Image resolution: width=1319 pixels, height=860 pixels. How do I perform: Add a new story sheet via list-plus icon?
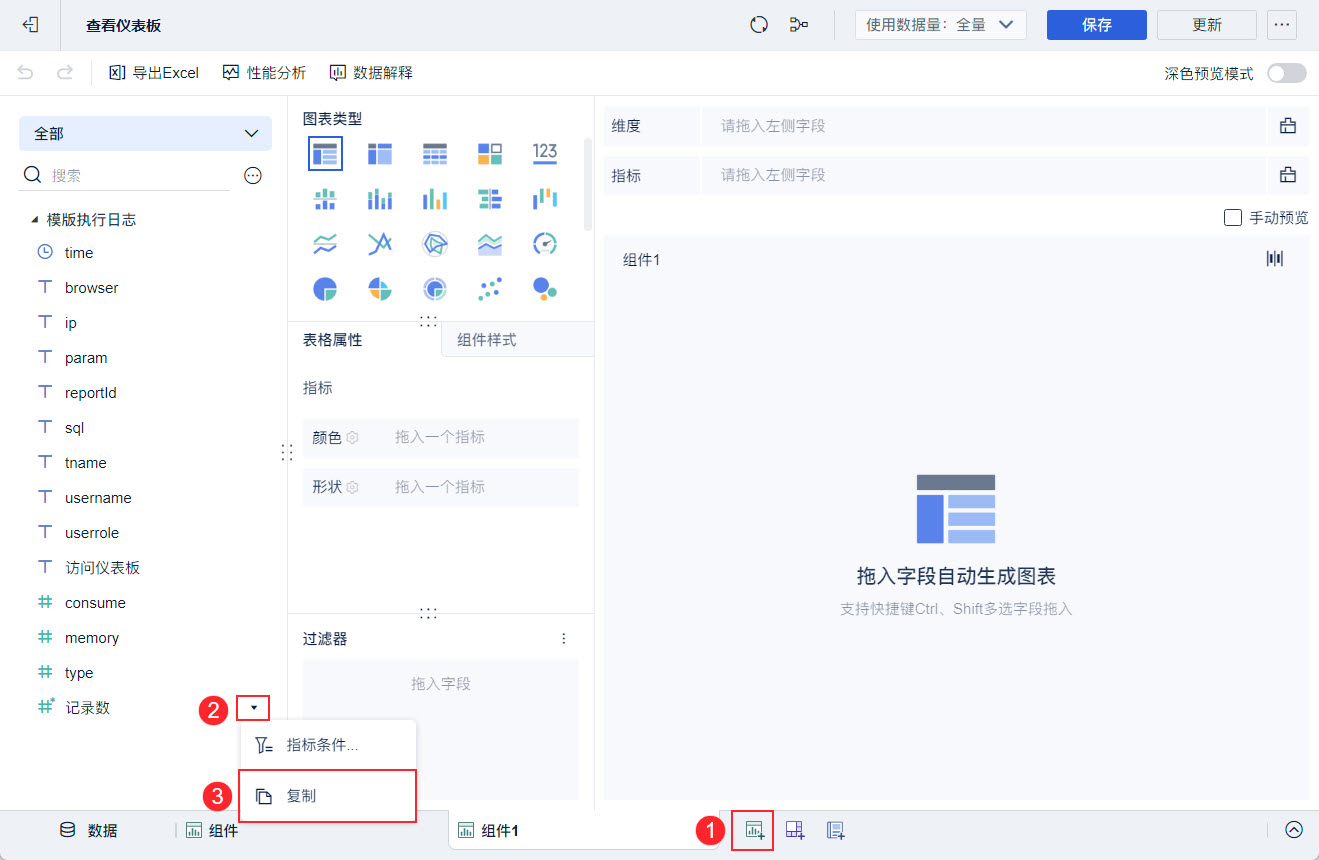836,830
